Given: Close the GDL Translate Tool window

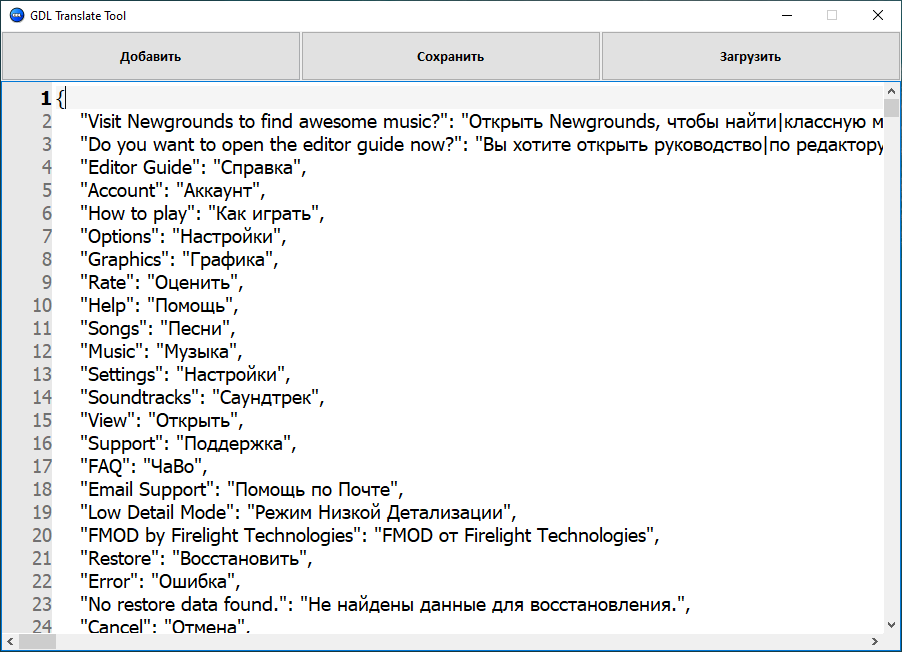Looking at the screenshot, I should click(877, 16).
